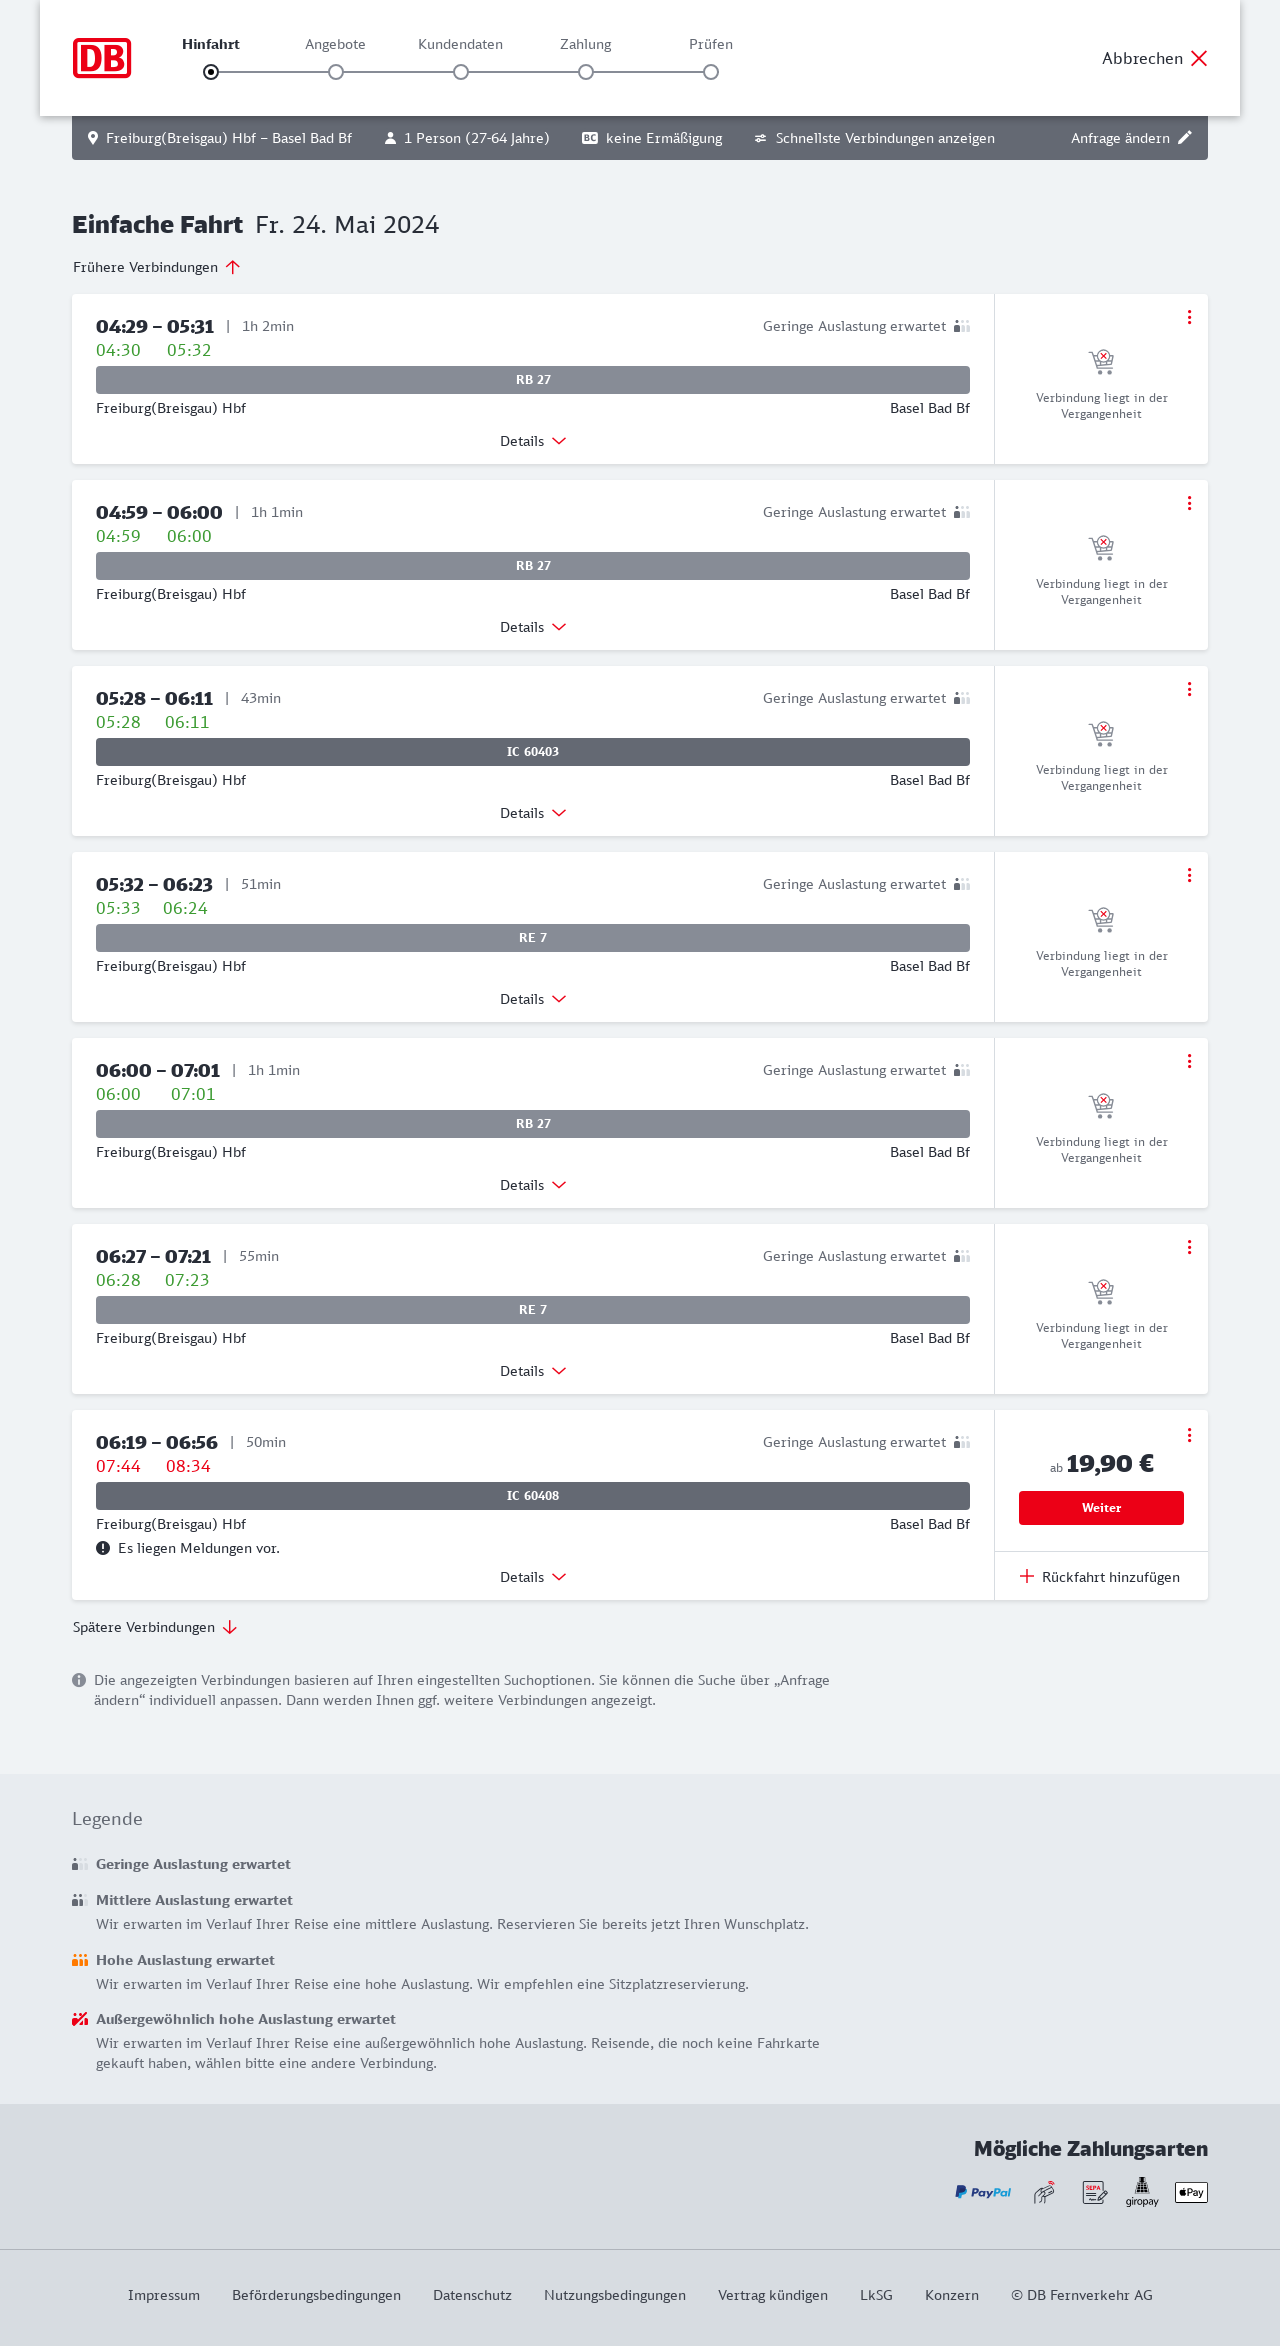
Task: Select the Hinfahrt step radio marker
Action: coord(211,72)
